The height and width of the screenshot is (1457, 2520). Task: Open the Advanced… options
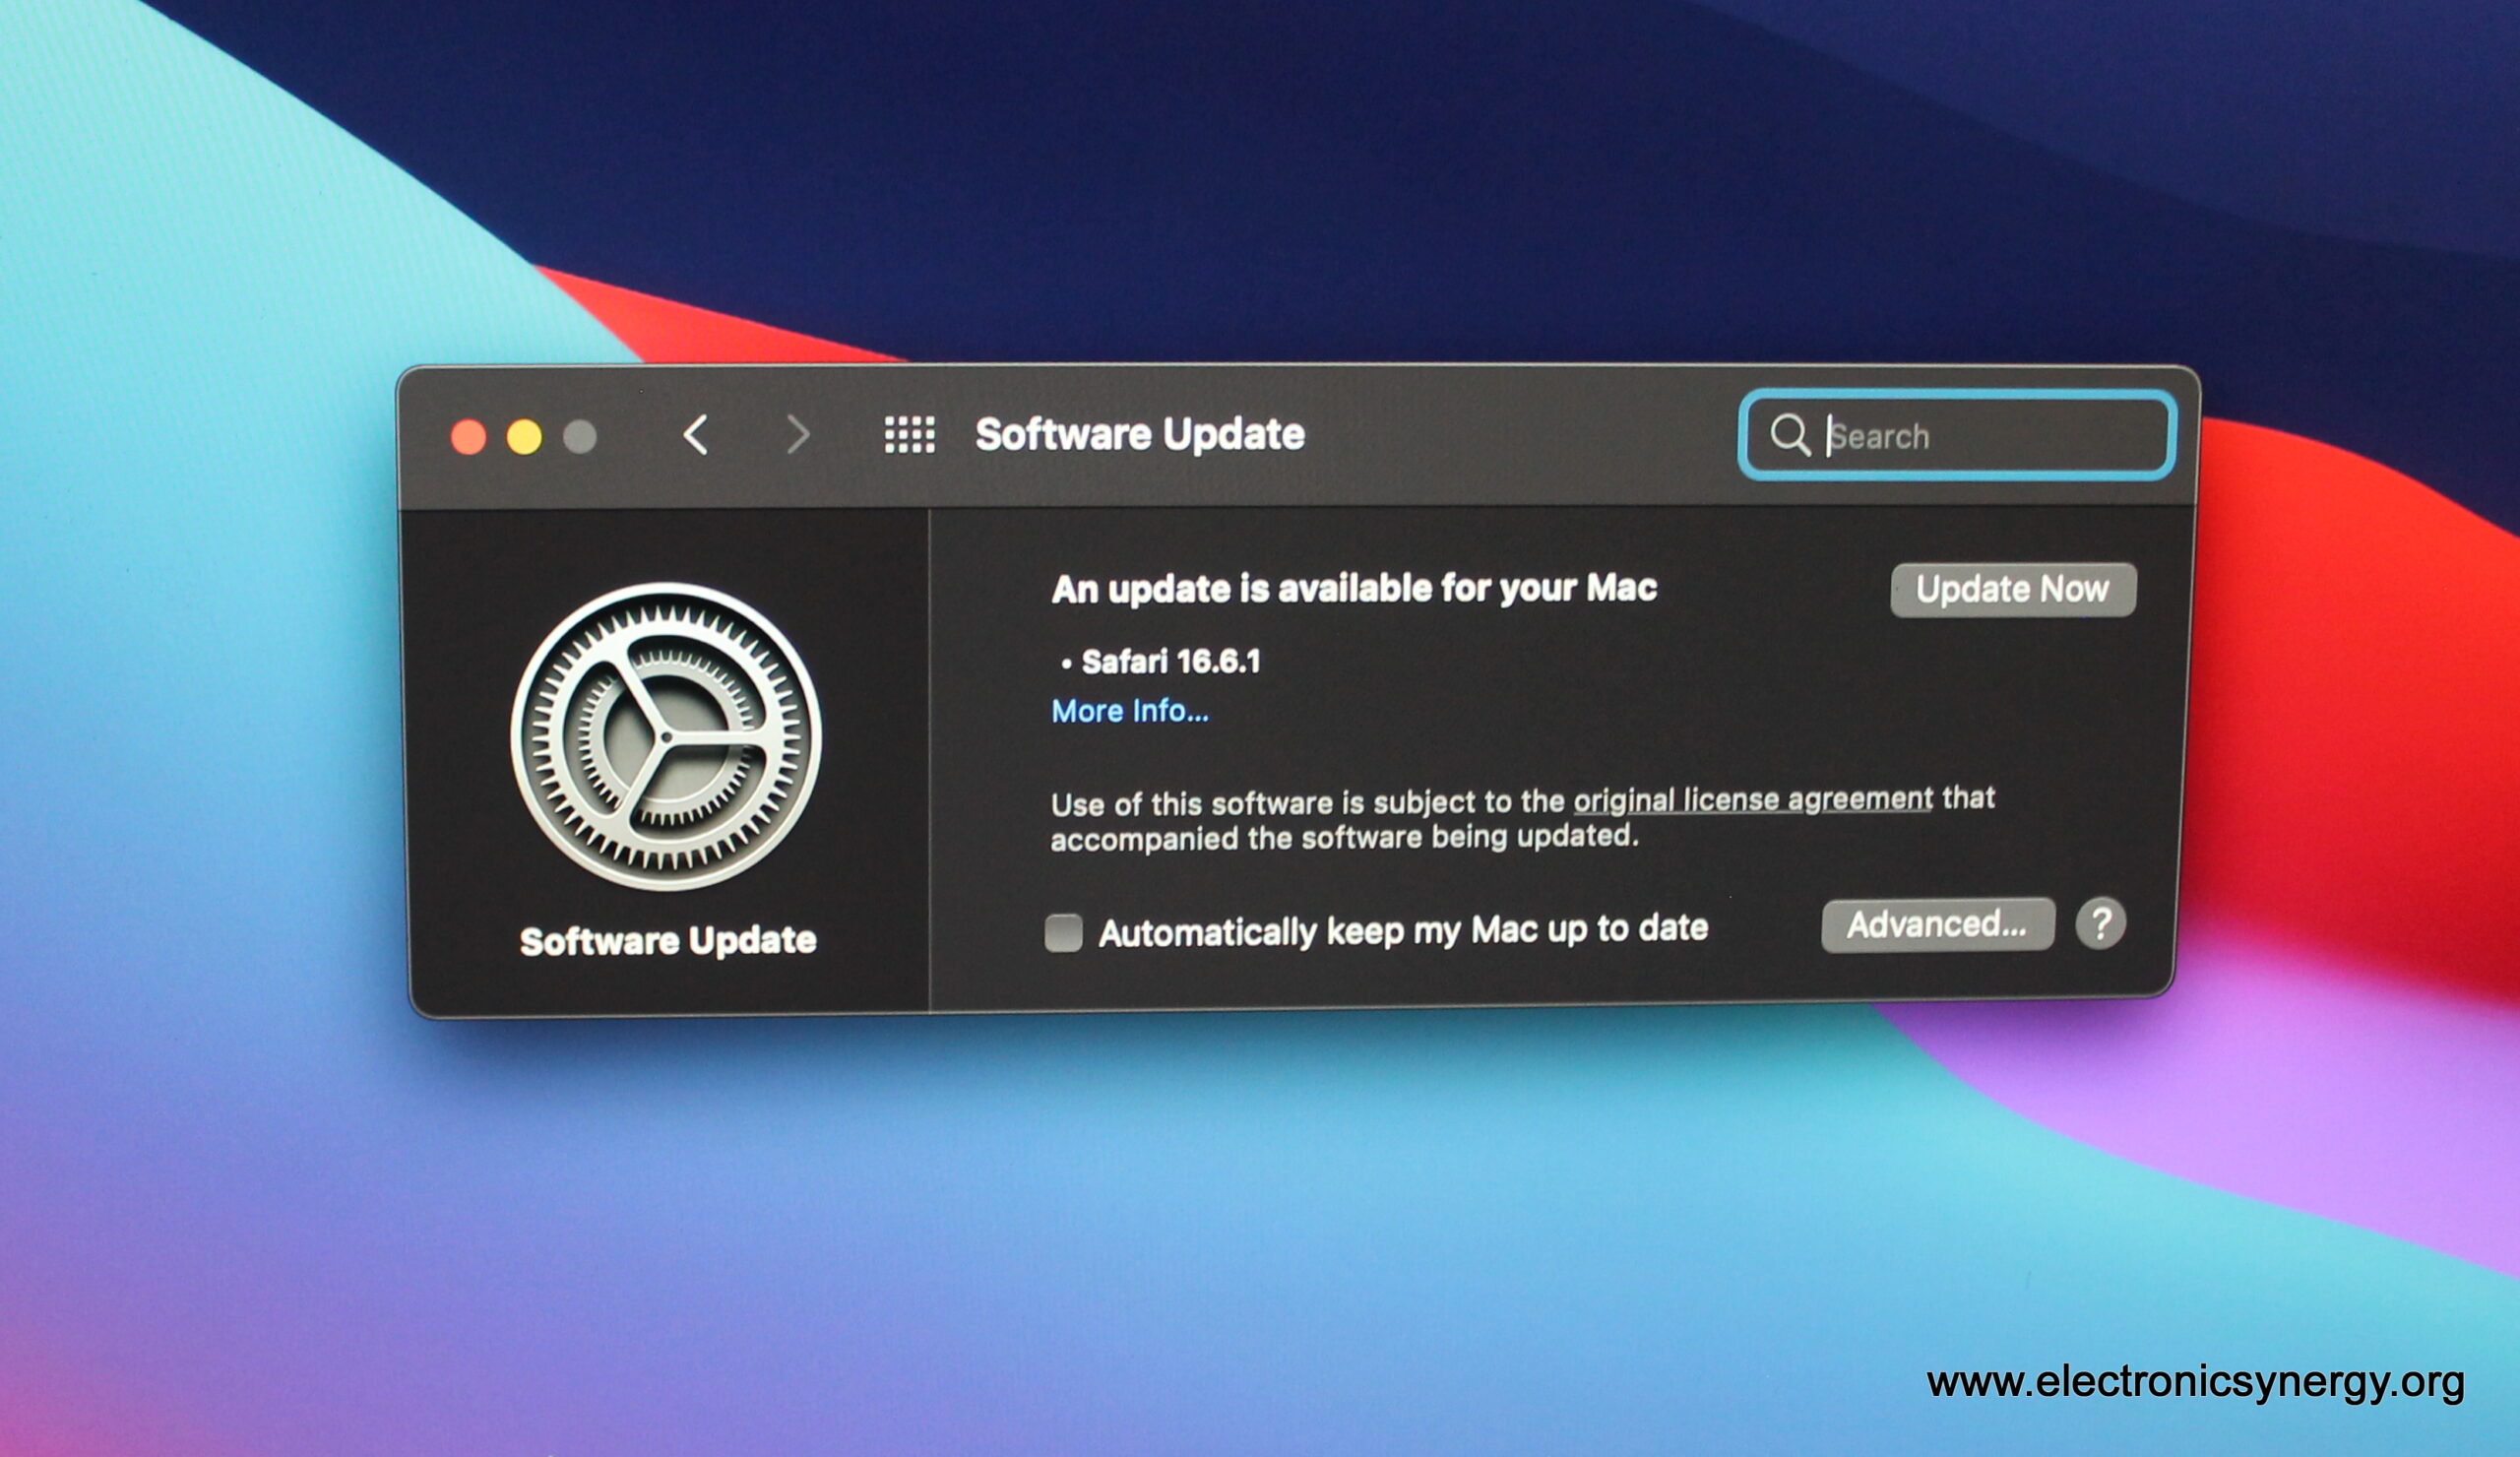click(1937, 925)
